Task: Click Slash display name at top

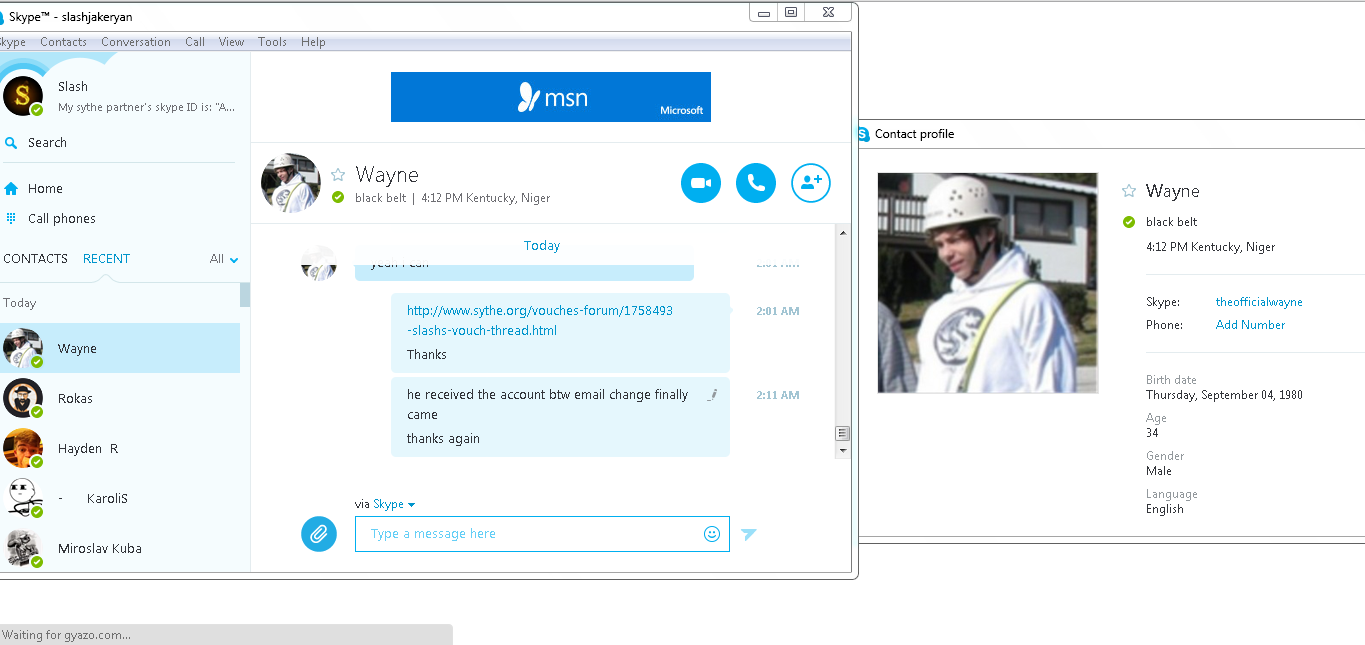Action: click(x=73, y=87)
